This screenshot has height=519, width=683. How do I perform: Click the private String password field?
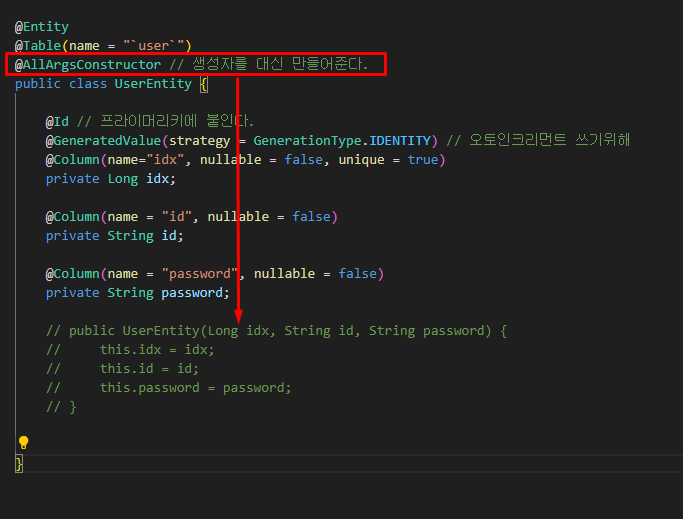[138, 293]
